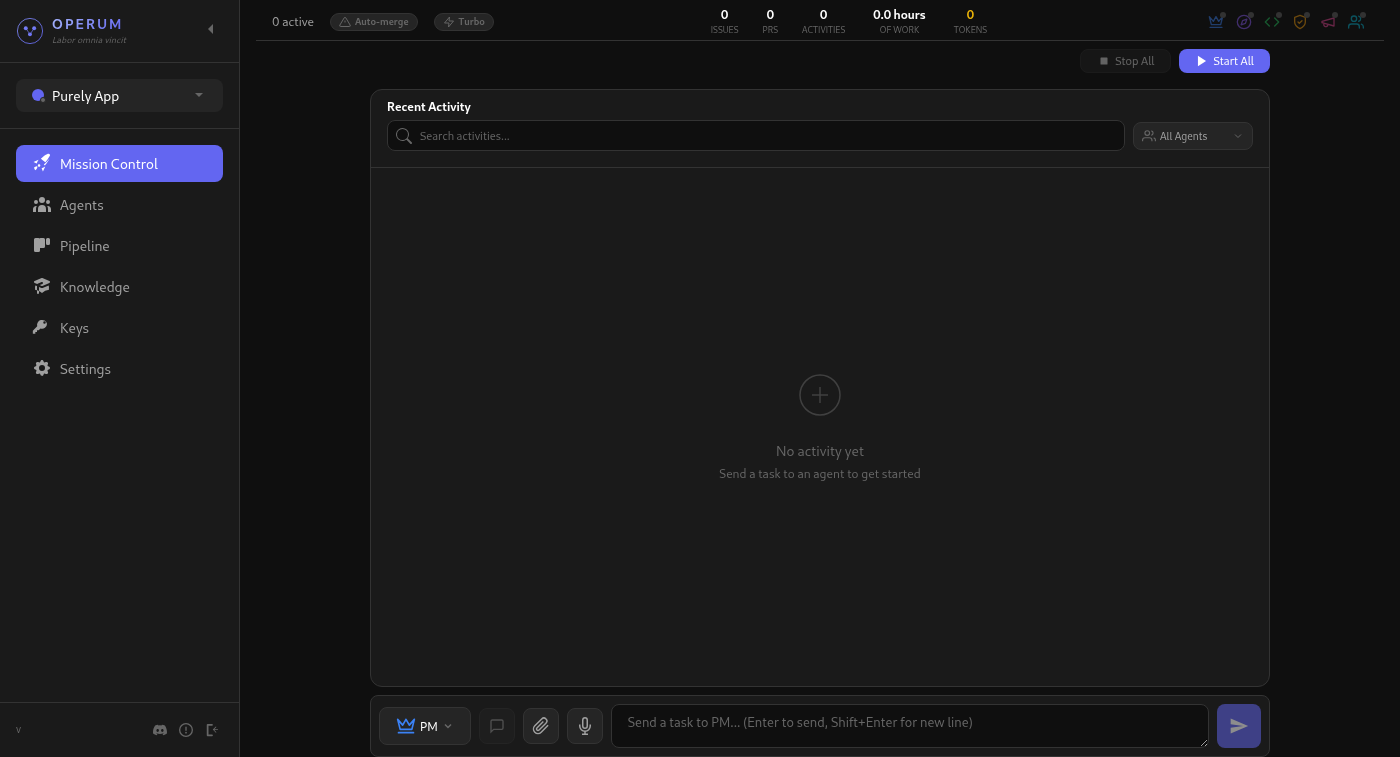The width and height of the screenshot is (1400, 757).
Task: Open the All Agents filter dropdown
Action: (x=1192, y=135)
